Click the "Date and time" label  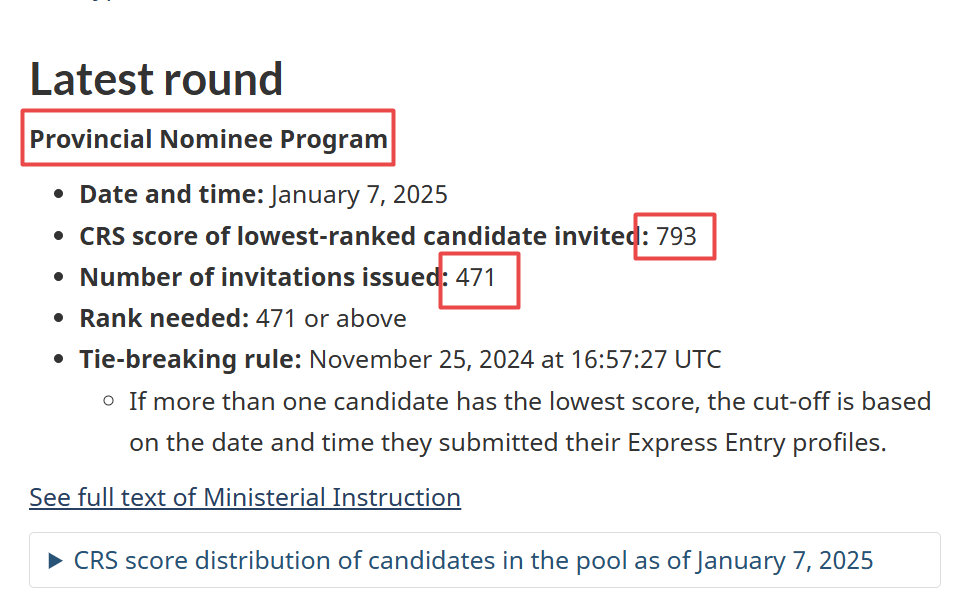point(171,194)
